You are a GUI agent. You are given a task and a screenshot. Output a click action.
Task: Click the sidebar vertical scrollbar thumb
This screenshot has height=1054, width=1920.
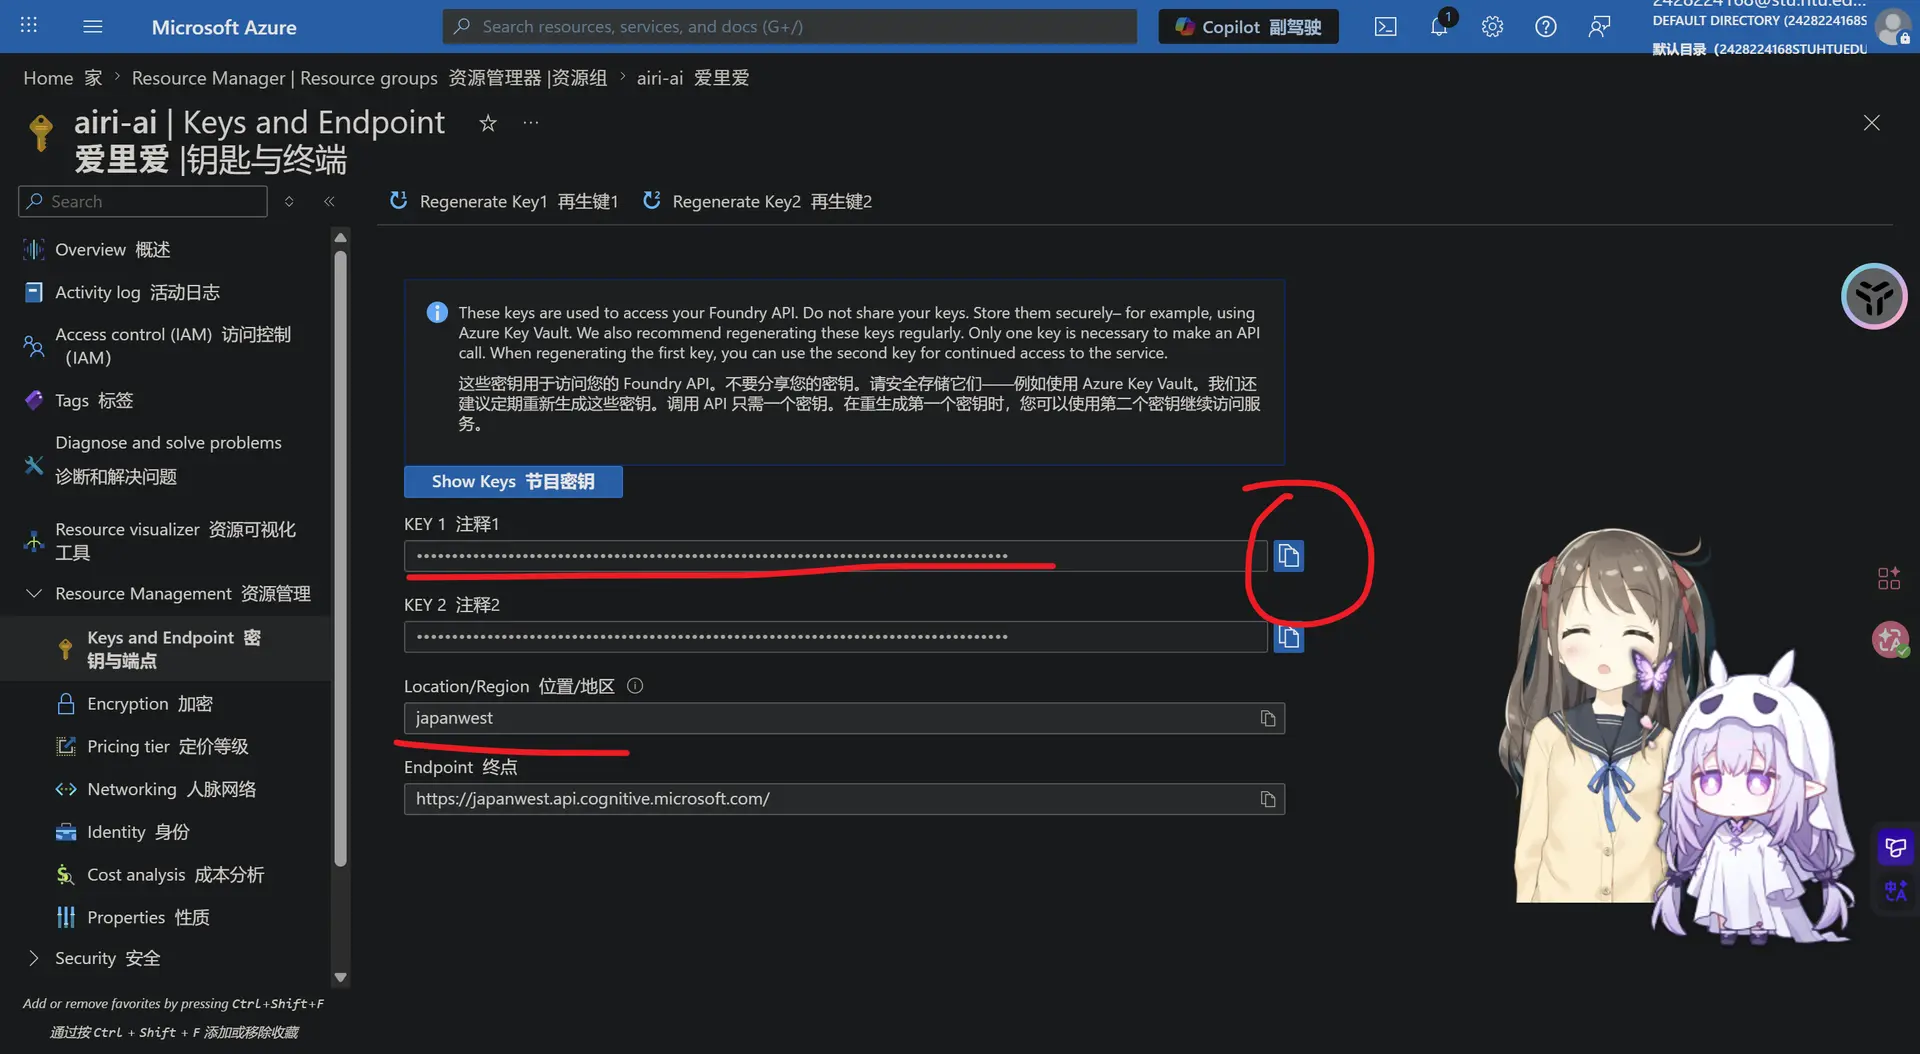pyautogui.click(x=340, y=558)
